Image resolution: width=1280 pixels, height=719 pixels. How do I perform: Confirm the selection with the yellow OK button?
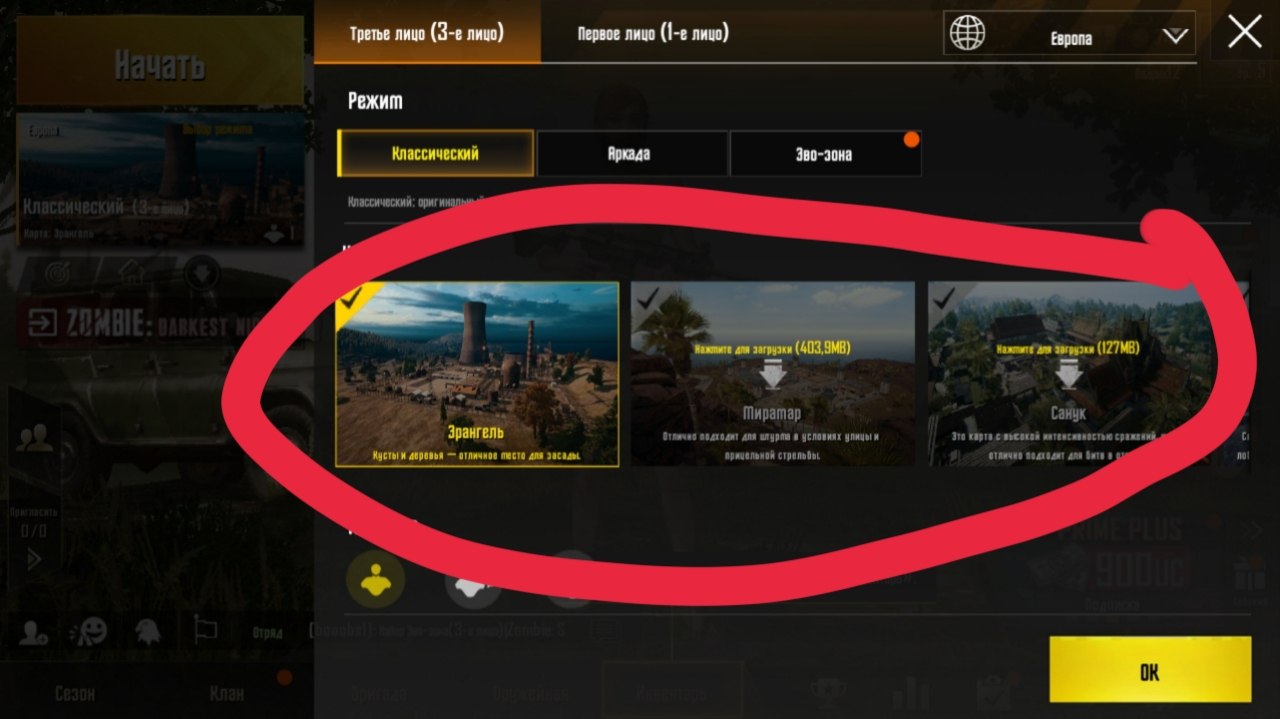(x=1150, y=670)
